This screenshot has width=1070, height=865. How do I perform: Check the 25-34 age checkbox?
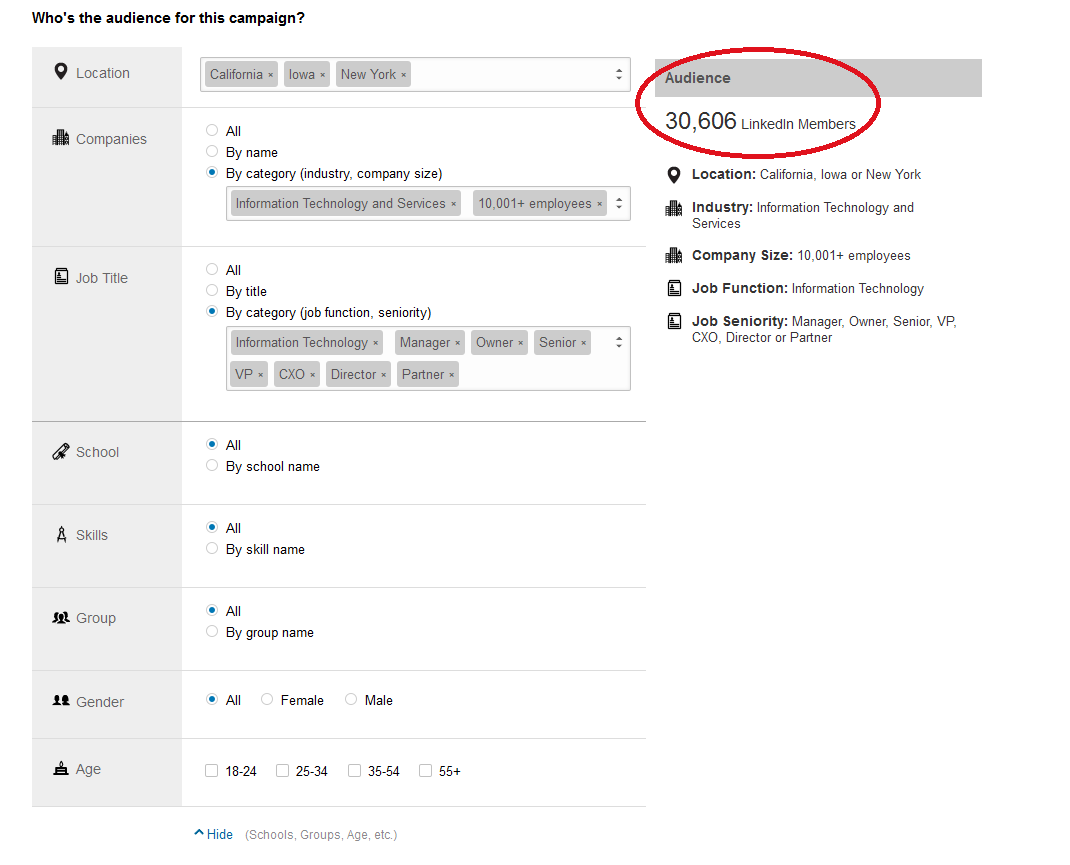coord(283,771)
